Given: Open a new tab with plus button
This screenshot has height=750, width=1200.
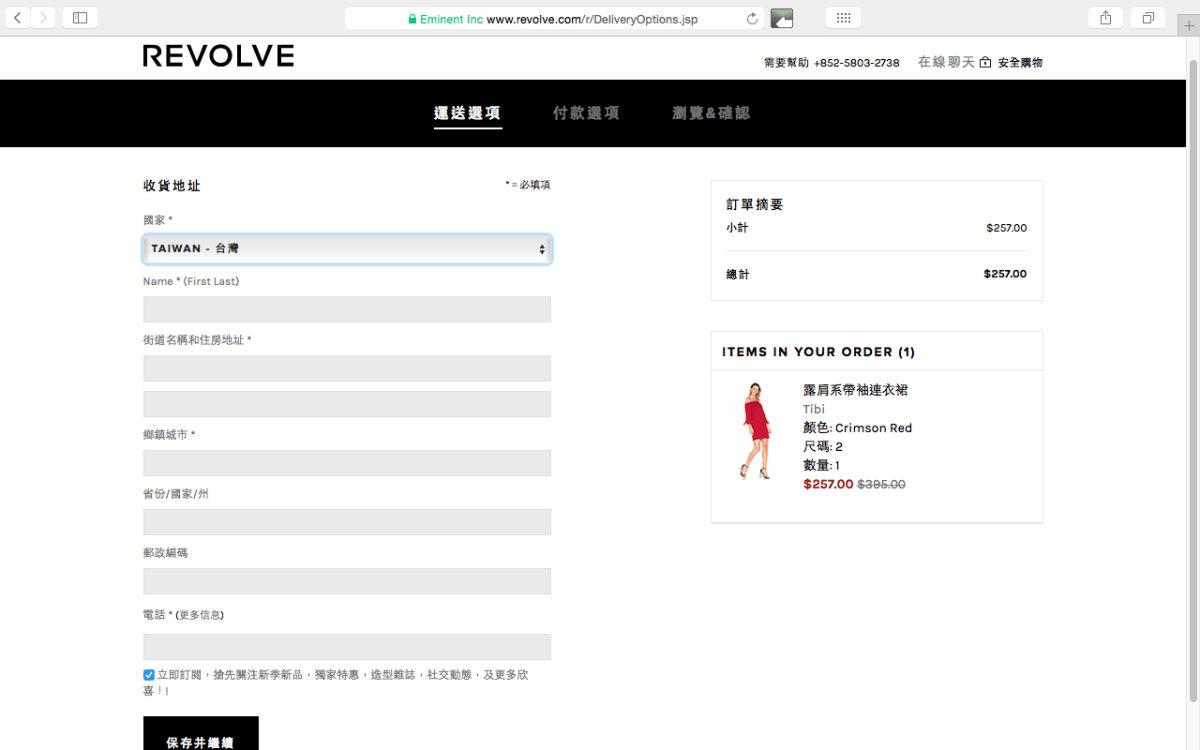Looking at the screenshot, I should (x=1188, y=24).
